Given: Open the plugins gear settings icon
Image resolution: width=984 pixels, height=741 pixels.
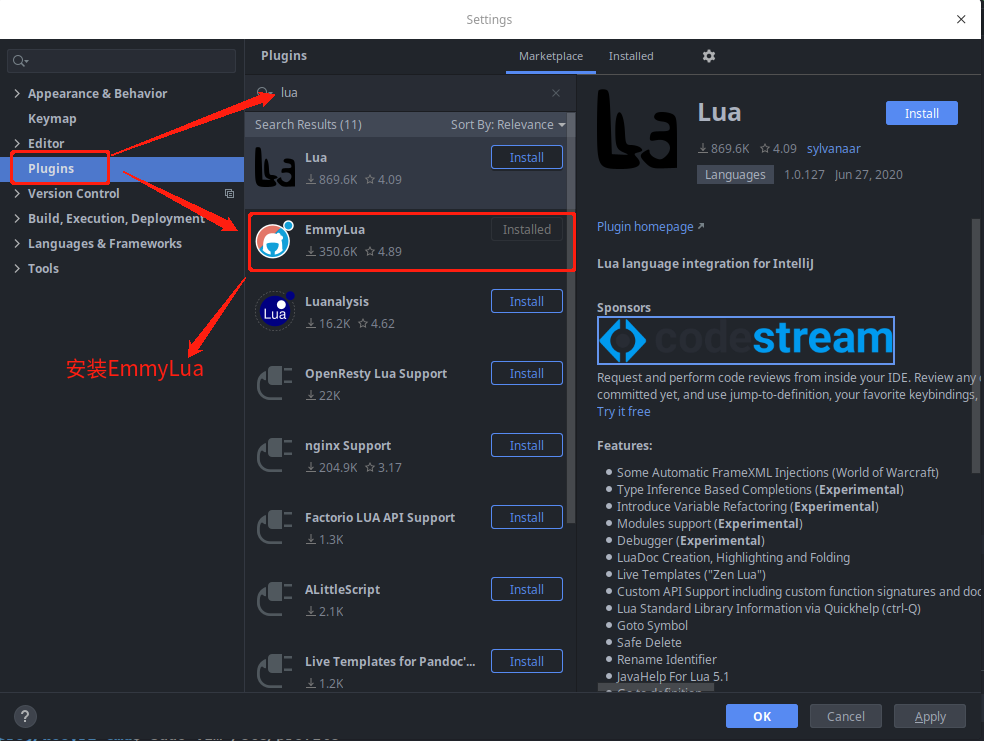Looking at the screenshot, I should click(x=709, y=56).
